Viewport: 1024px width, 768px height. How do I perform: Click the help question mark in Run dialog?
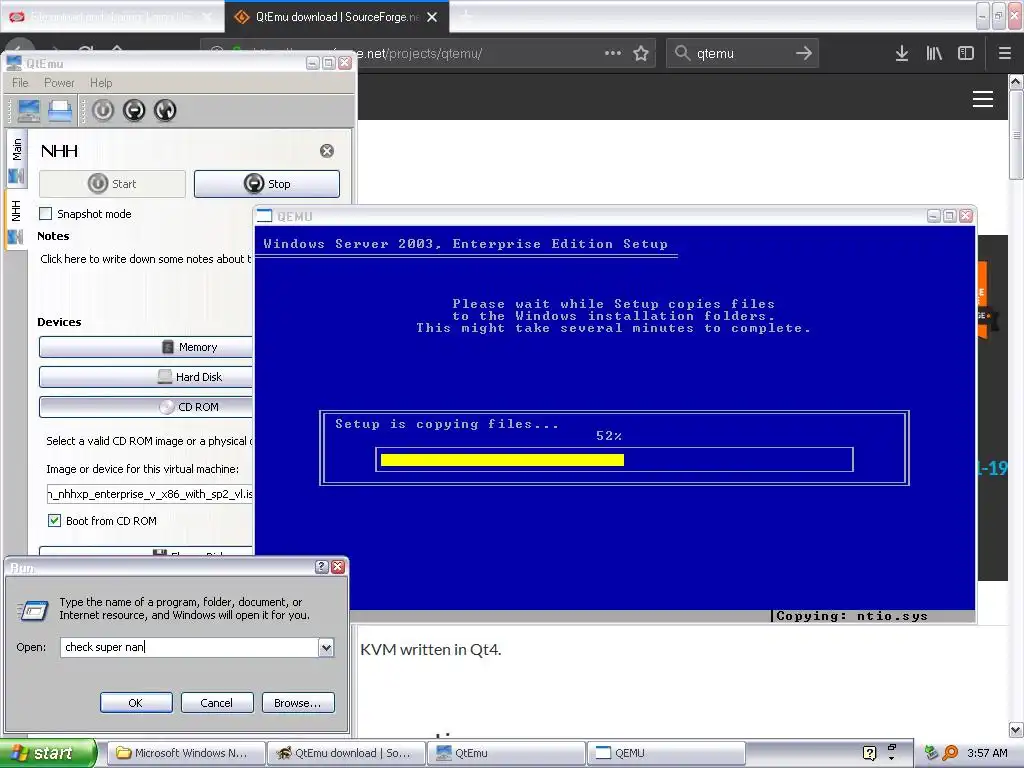coord(321,566)
